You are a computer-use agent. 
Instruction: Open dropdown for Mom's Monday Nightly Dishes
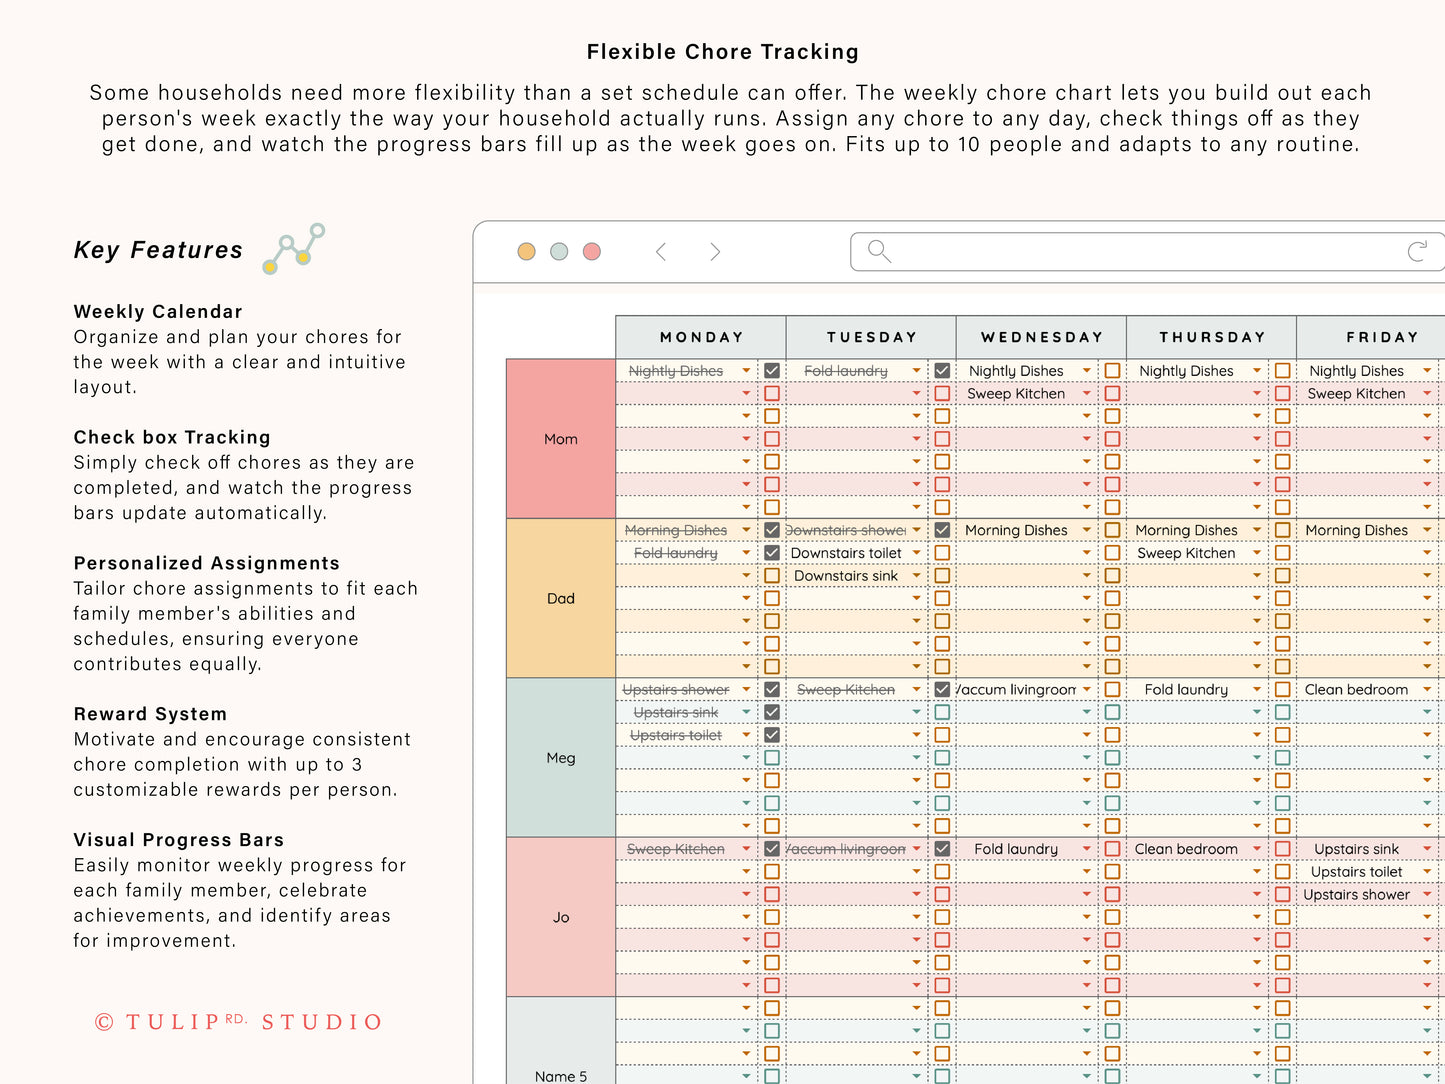pyautogui.click(x=746, y=371)
